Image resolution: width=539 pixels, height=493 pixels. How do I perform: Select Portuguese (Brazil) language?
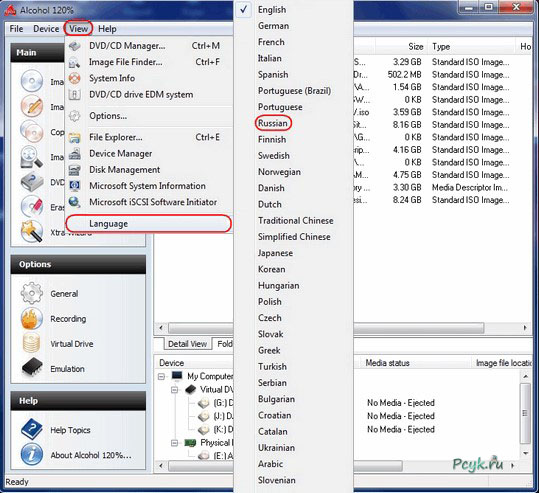tap(295, 91)
